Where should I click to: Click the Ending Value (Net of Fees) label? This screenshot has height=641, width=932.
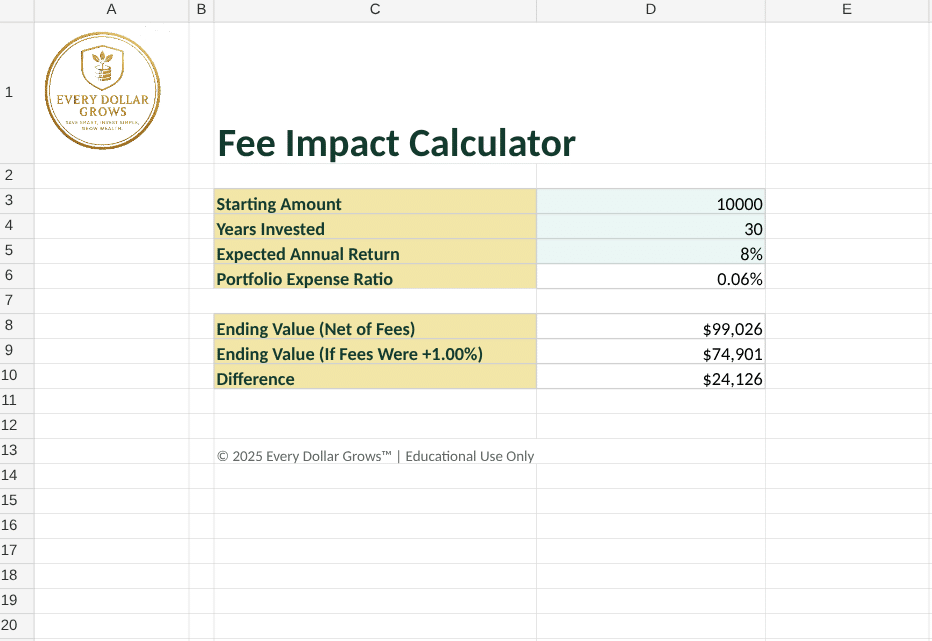pos(375,326)
